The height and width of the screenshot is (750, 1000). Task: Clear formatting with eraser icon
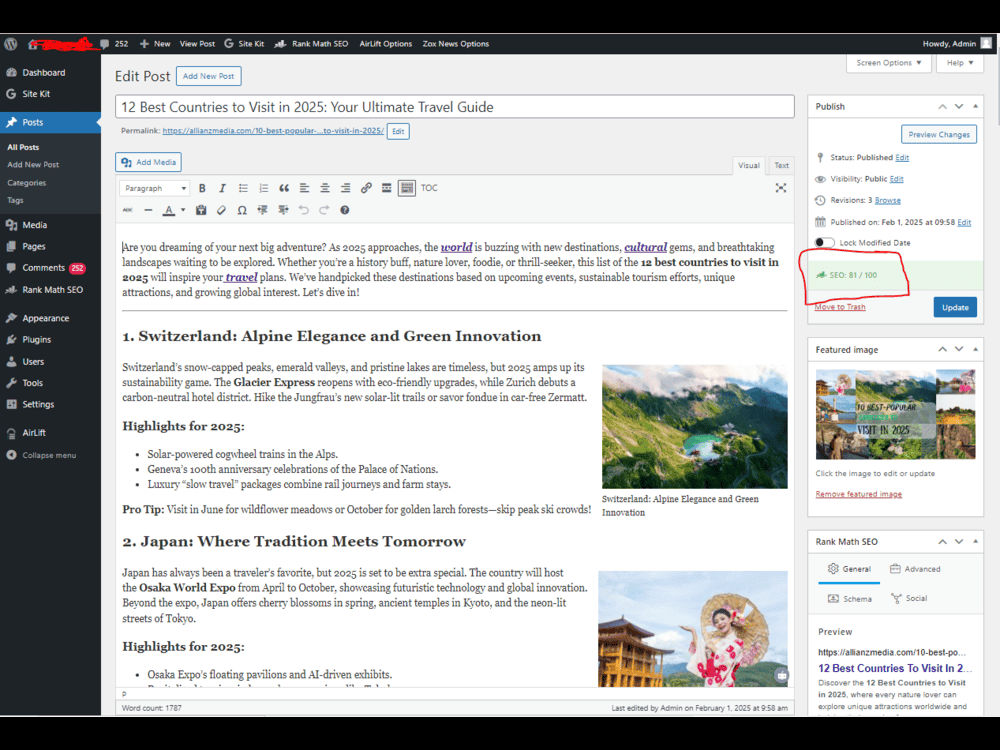[221, 210]
